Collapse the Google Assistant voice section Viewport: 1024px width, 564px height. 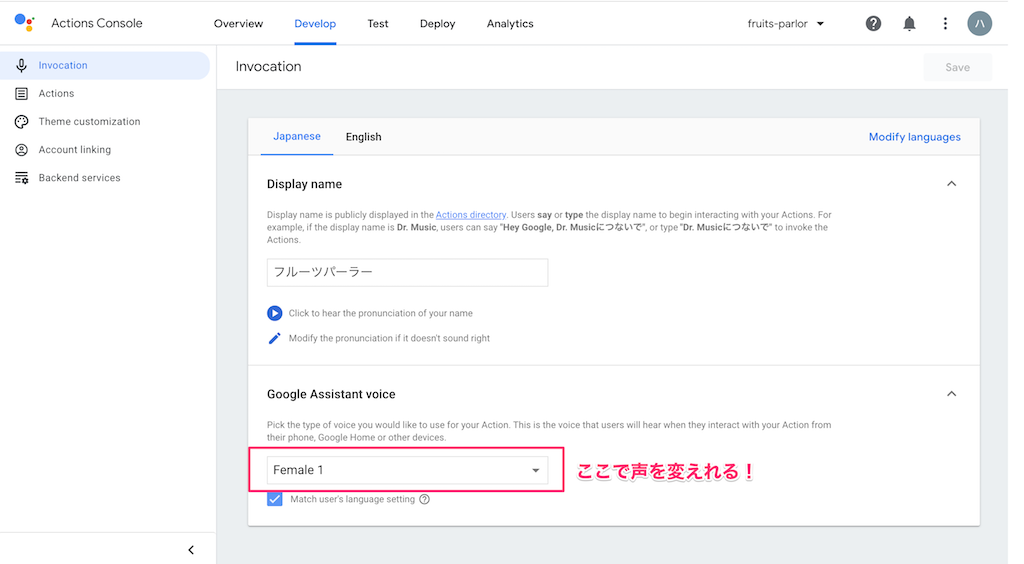pyautogui.click(x=952, y=394)
